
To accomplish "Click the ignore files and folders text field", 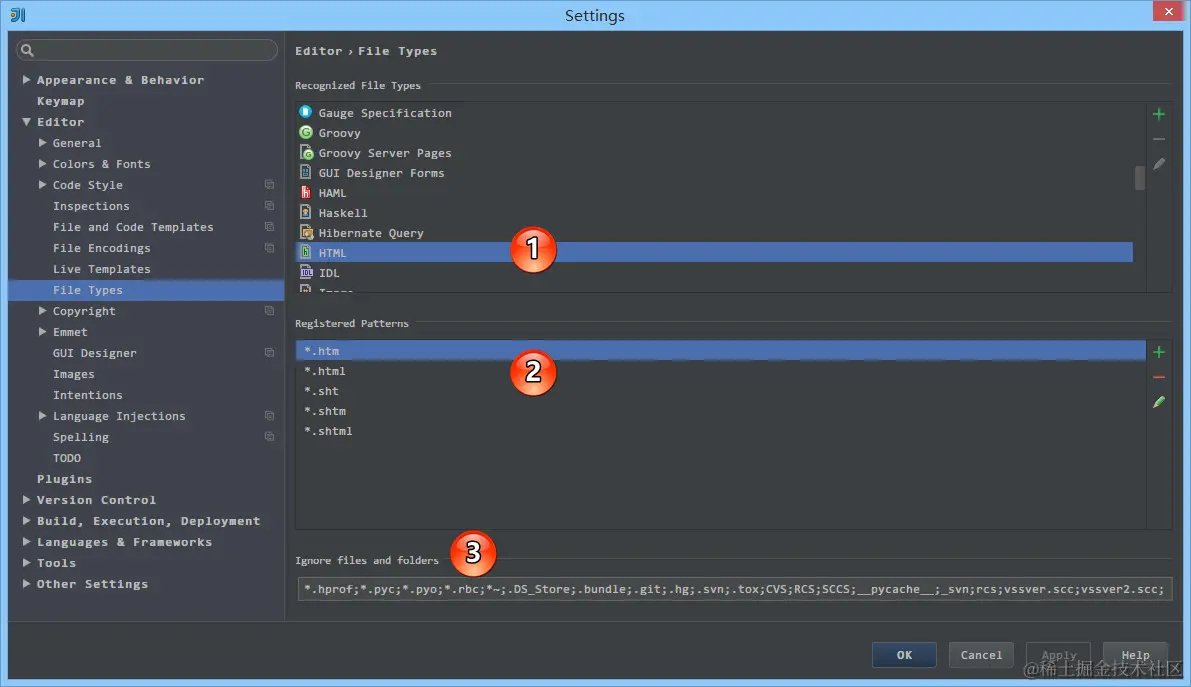I will pyautogui.click(x=700, y=589).
